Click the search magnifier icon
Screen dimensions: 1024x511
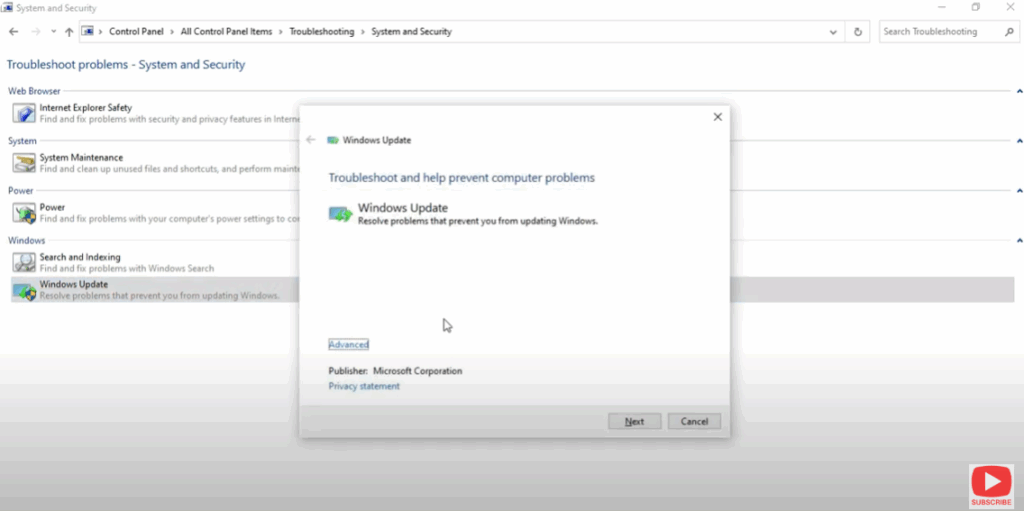pos(1009,31)
